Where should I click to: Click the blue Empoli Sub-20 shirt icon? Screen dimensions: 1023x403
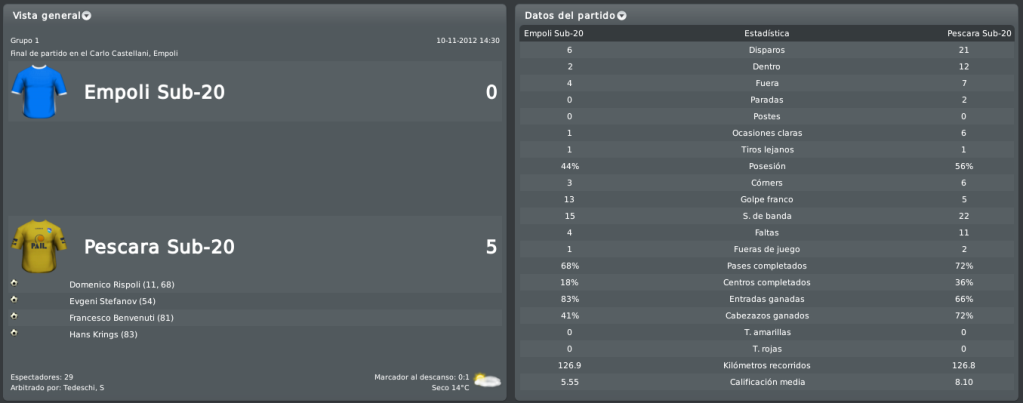pos(39,92)
